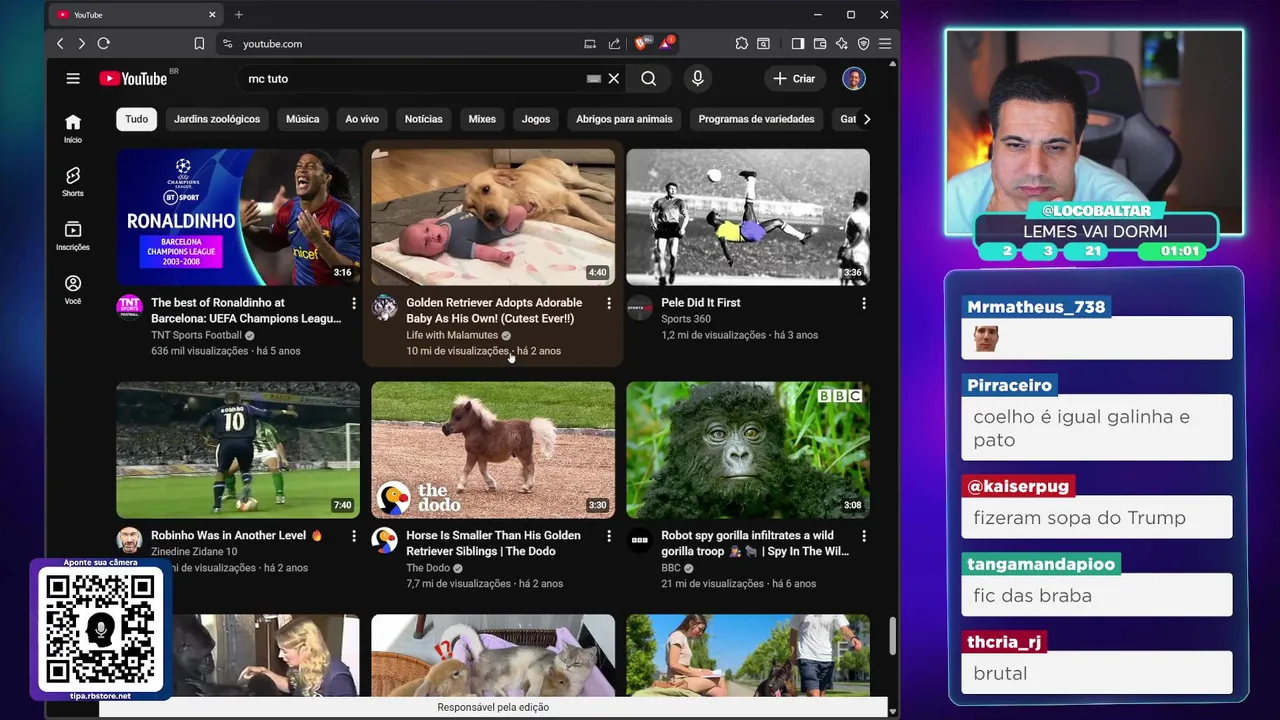Select the Tudo filter chip
This screenshot has width=1280, height=720.
(x=137, y=119)
